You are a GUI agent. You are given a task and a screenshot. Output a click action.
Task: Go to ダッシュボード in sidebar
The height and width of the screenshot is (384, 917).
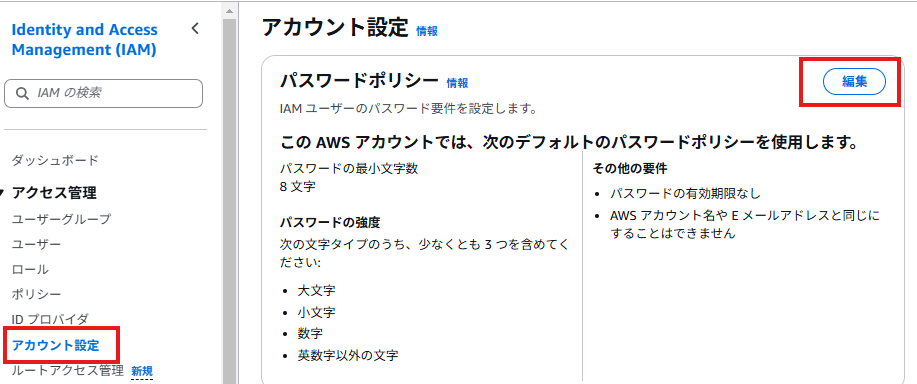(55, 160)
